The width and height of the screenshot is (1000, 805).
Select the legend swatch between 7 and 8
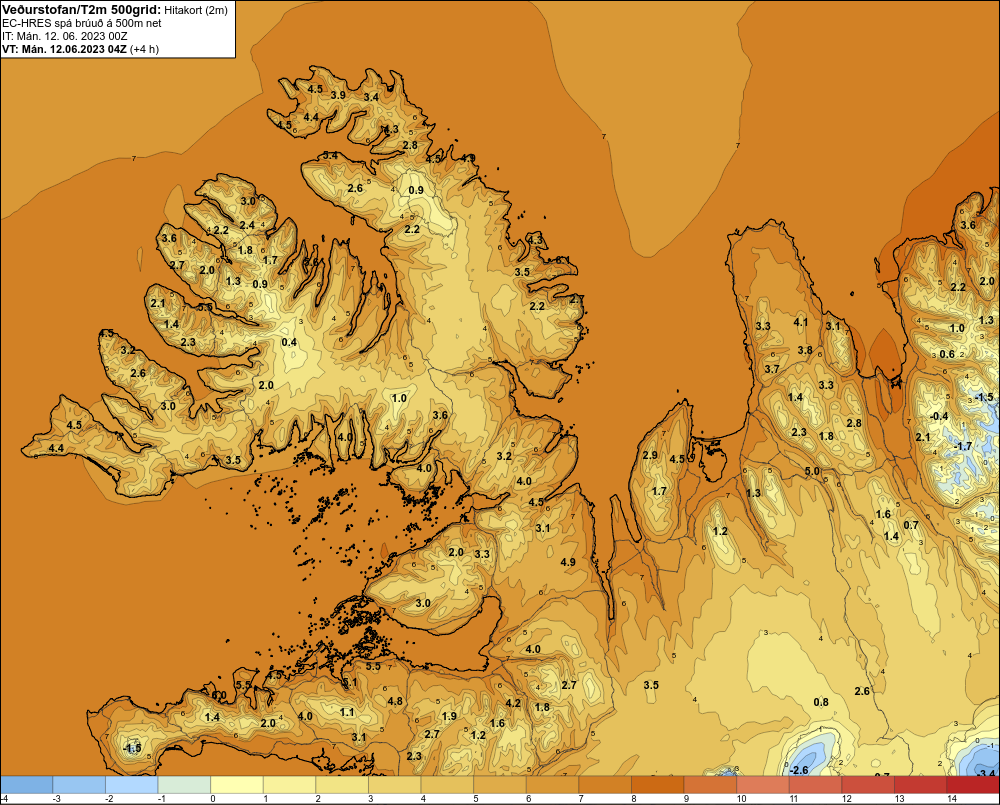tap(605, 785)
